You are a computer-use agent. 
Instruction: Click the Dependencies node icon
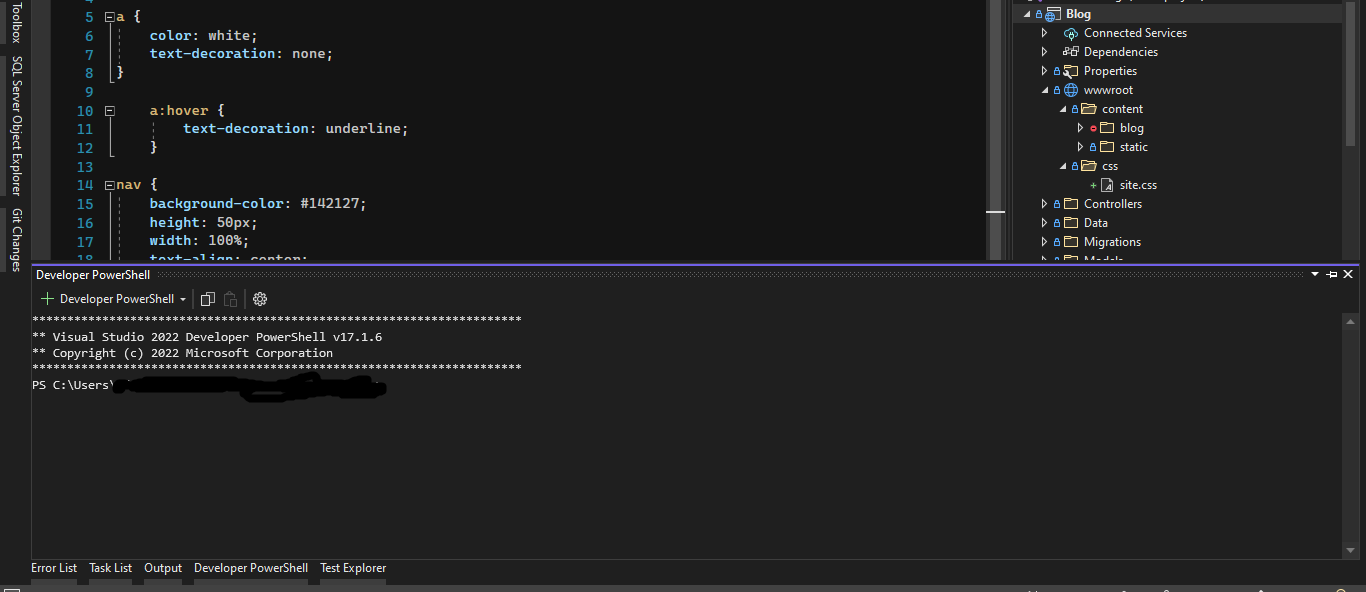click(1071, 52)
